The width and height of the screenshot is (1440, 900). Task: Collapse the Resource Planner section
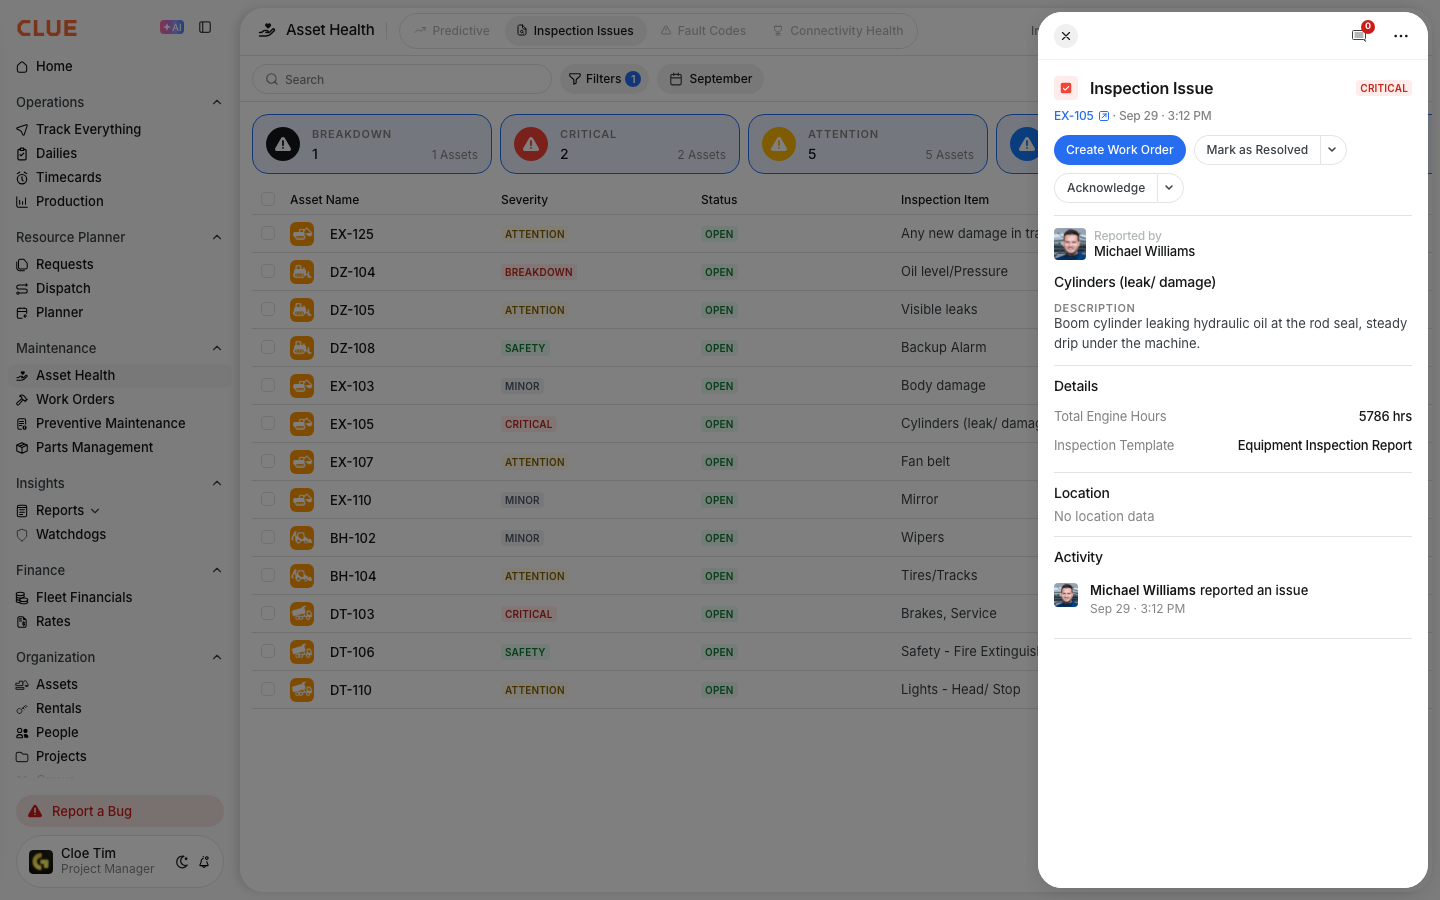coord(217,237)
